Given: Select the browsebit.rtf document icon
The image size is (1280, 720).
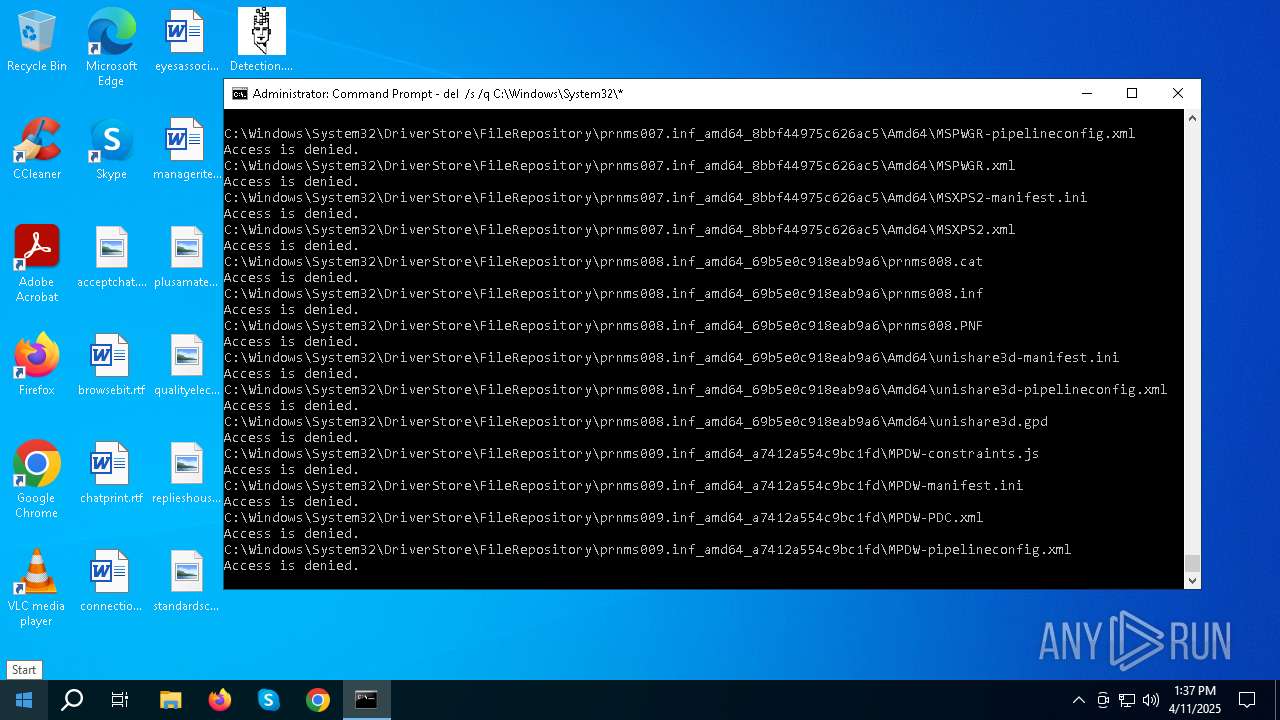Looking at the screenshot, I should (x=111, y=365).
